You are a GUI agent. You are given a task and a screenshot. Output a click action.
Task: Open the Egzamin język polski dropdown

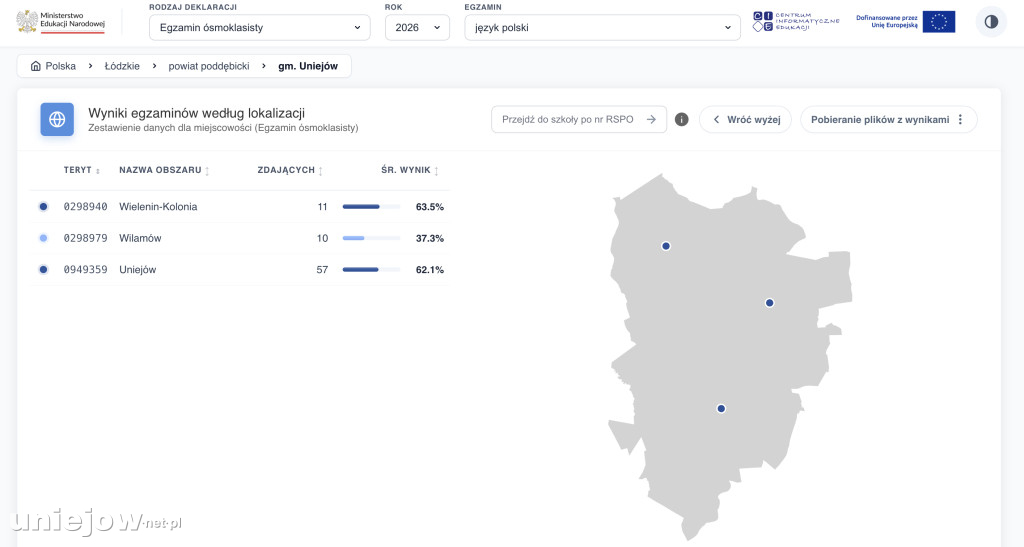(x=602, y=27)
